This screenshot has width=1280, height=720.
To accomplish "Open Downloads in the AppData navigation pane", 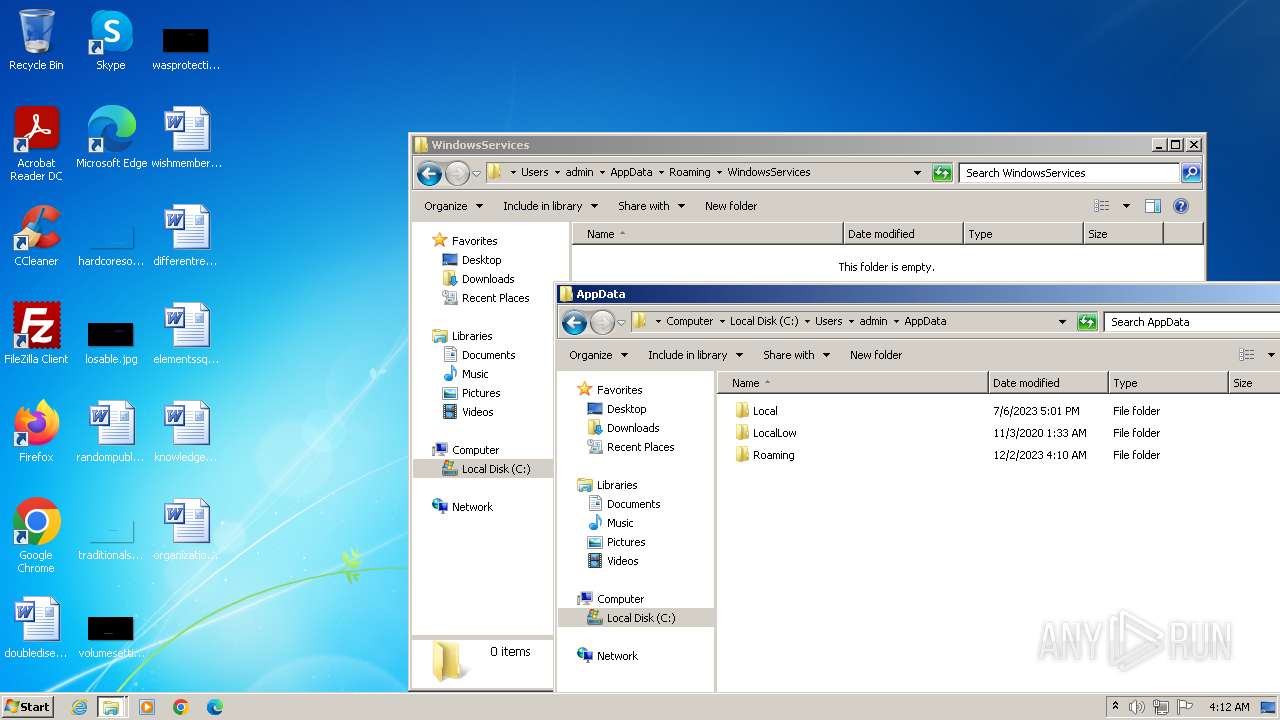I will coord(633,428).
